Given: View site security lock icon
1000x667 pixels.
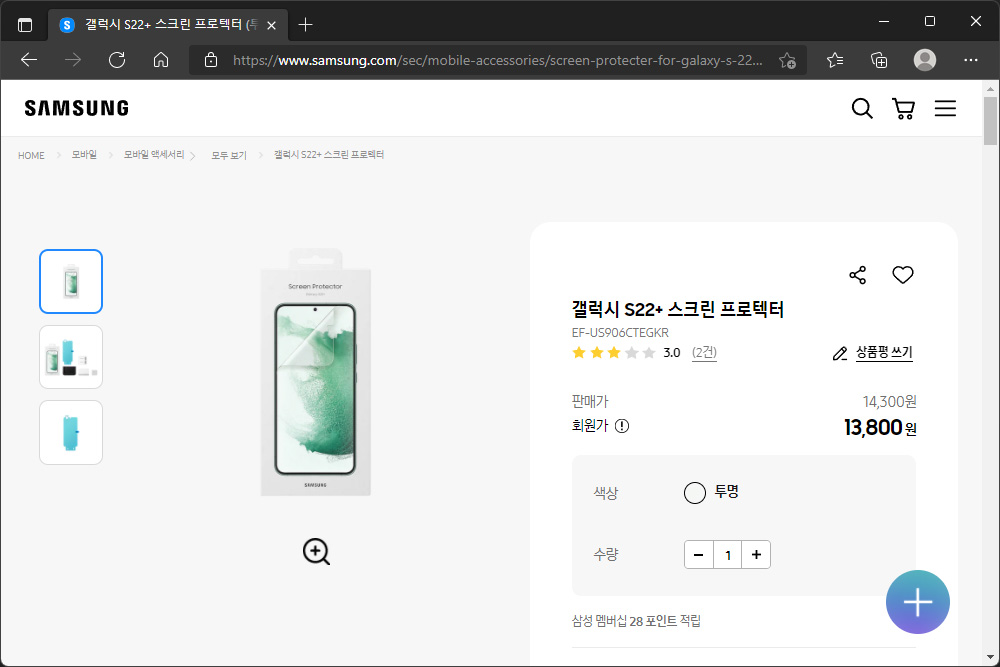Looking at the screenshot, I should tap(210, 60).
